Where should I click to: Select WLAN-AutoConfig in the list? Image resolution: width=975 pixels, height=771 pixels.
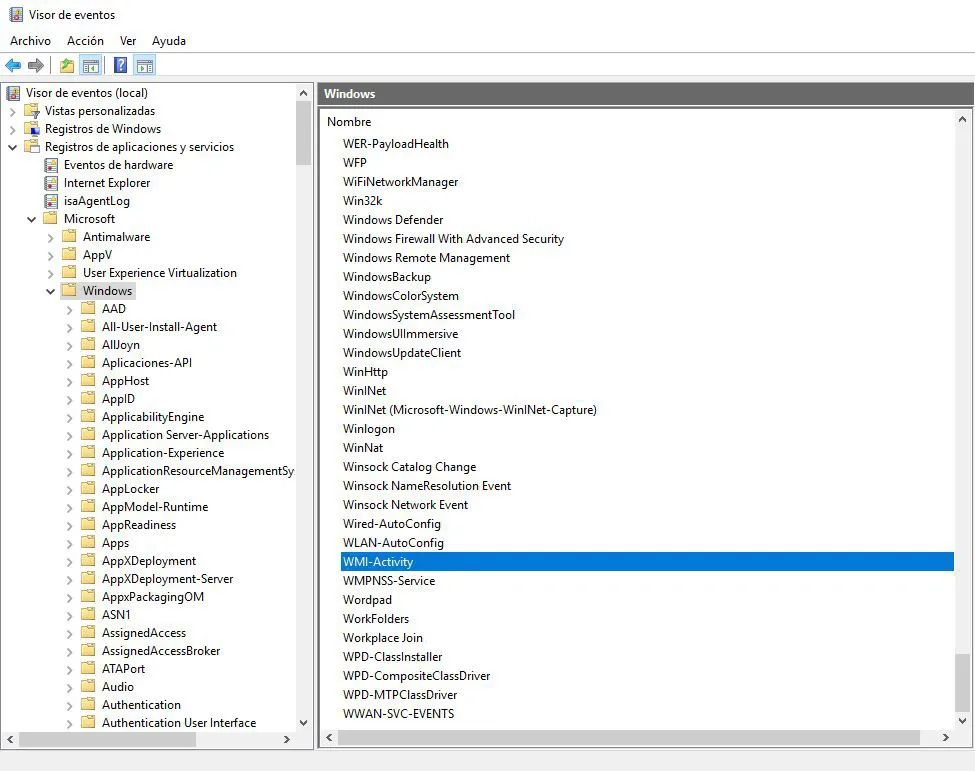click(x=393, y=543)
